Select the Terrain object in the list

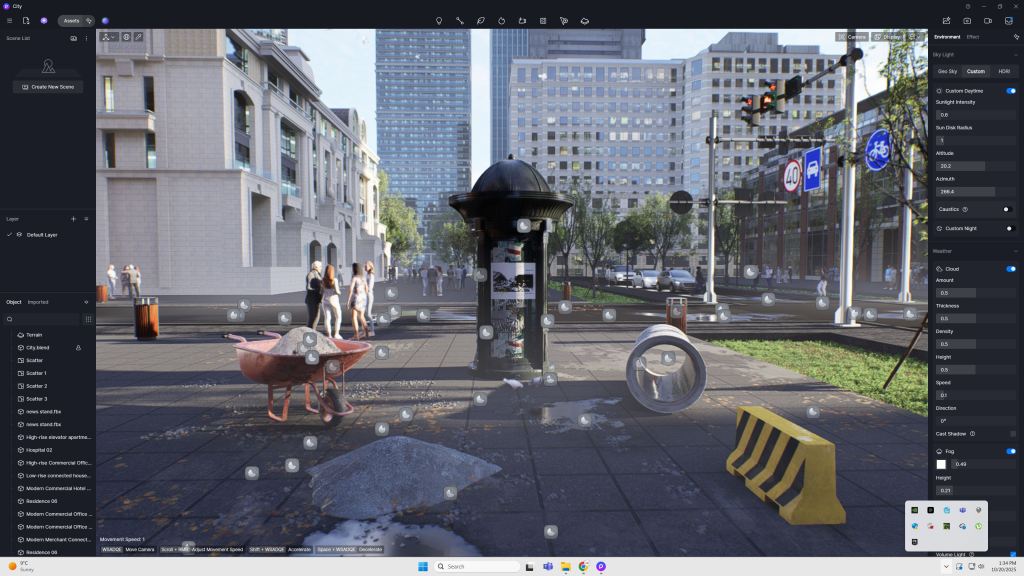pyautogui.click(x=34, y=334)
